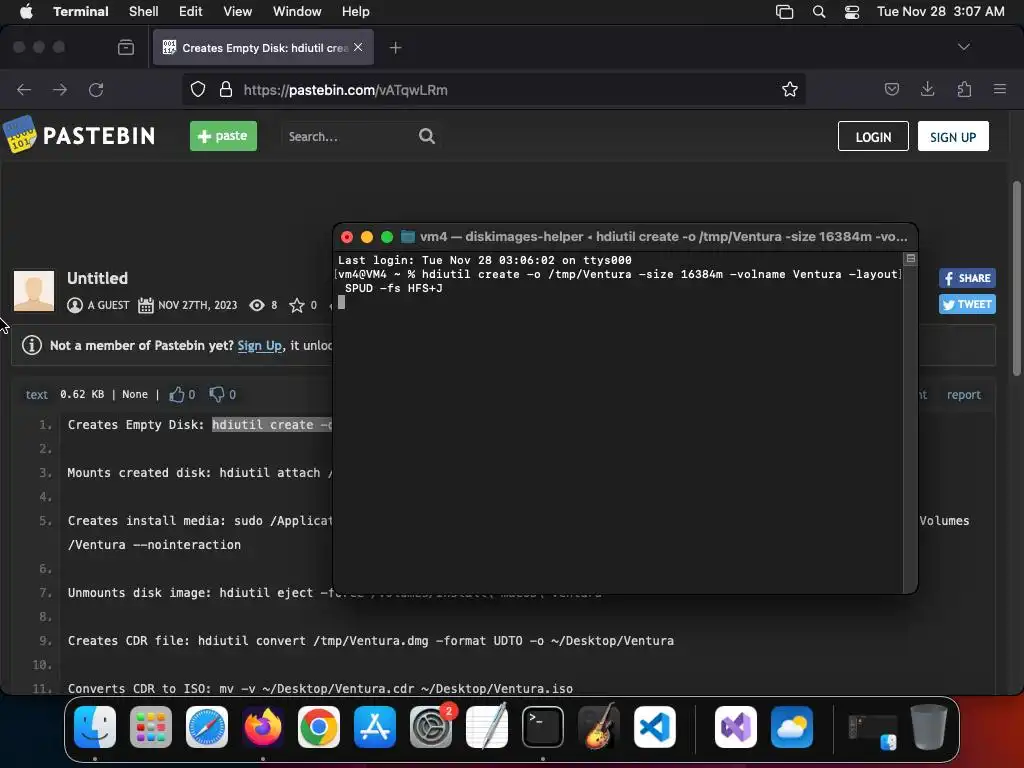This screenshot has height=768, width=1024.
Task: Open Launchpad from the Dock
Action: point(151,727)
